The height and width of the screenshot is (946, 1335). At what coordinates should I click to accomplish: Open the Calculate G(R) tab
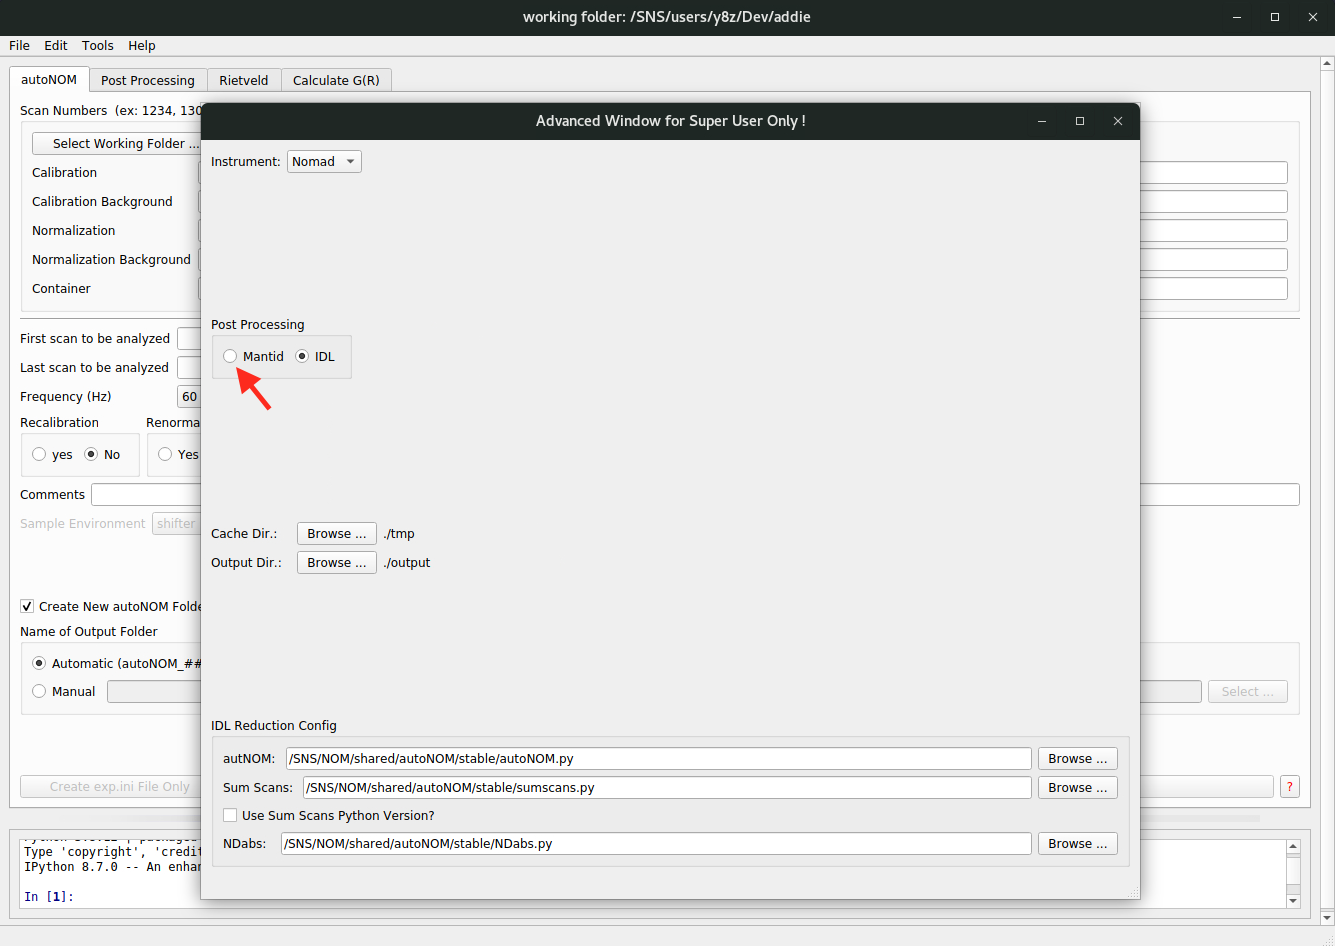tap(336, 81)
